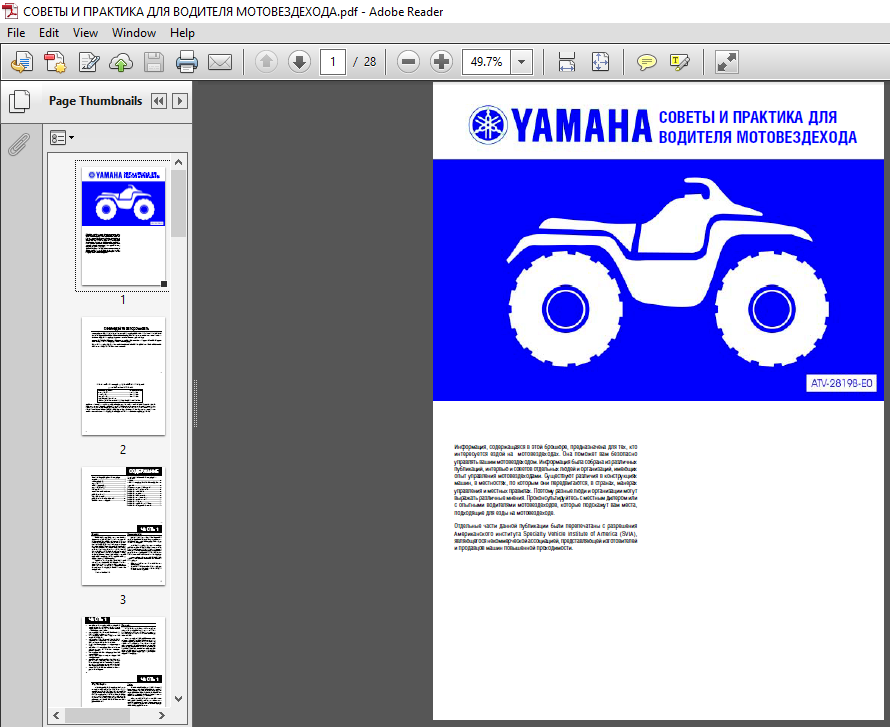Image resolution: width=890 pixels, height=727 pixels.
Task: Send the file by email envelope icon
Action: pos(220,62)
